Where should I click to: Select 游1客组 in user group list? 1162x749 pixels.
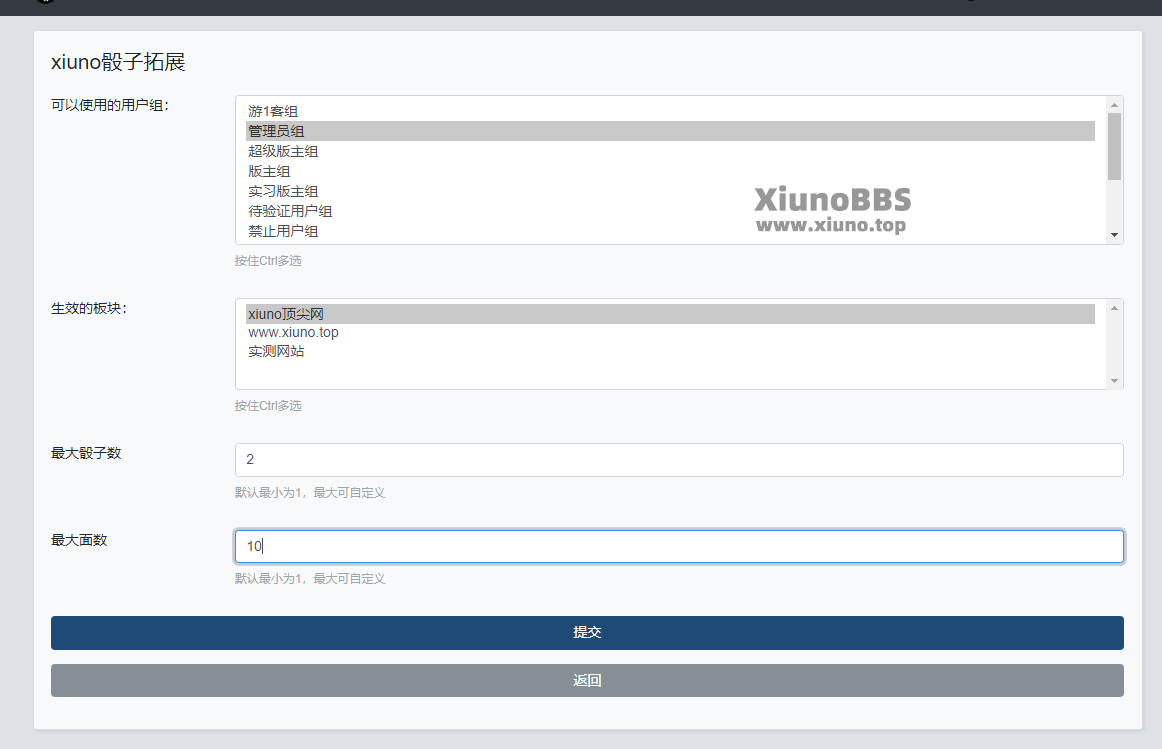pos(670,111)
